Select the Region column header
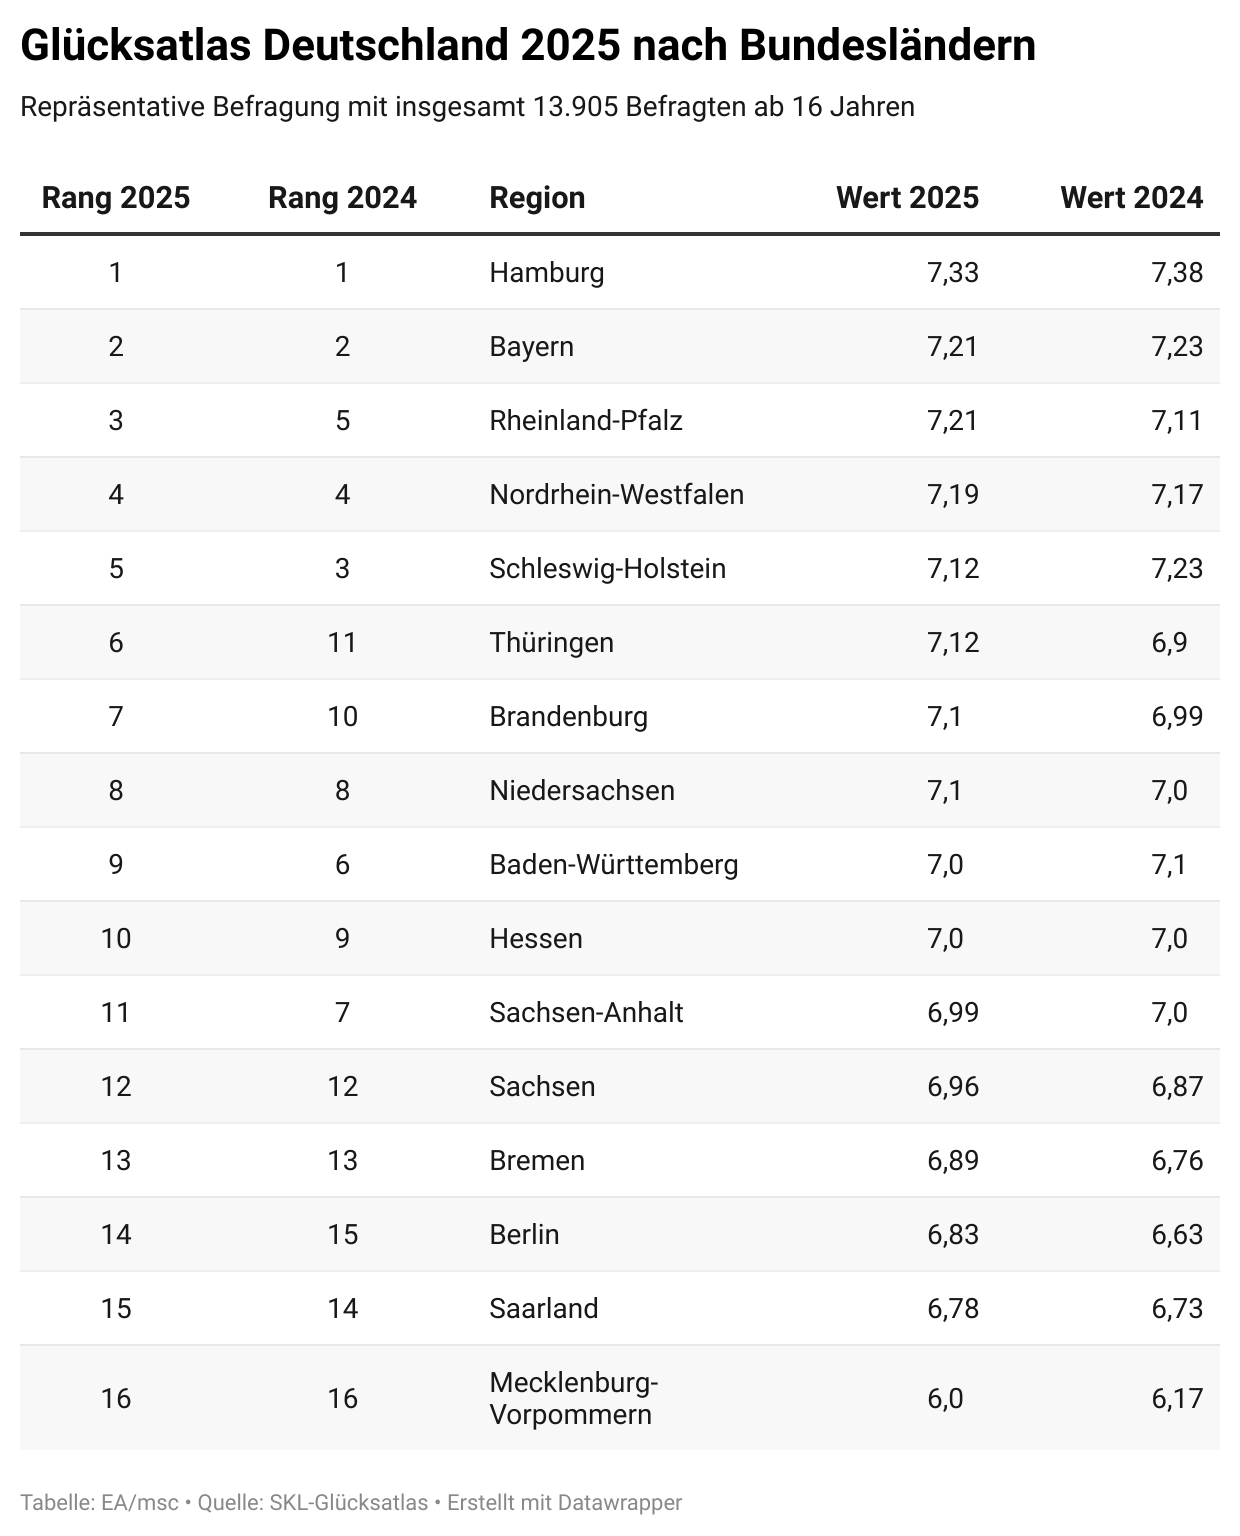This screenshot has height=1536, width=1240. (x=537, y=197)
